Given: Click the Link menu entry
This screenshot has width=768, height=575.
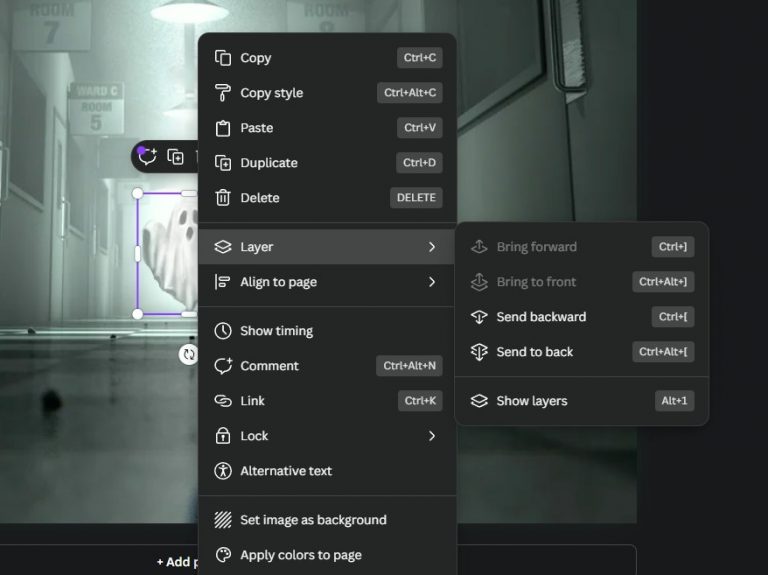Looking at the screenshot, I should coord(252,401).
